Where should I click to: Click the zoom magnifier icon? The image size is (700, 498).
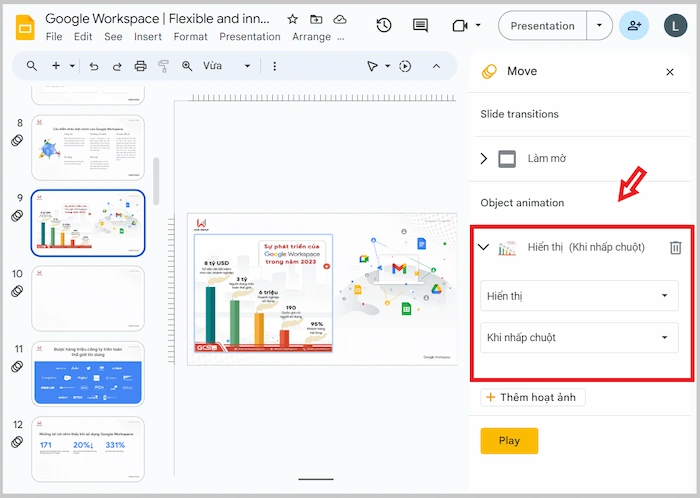tap(187, 66)
